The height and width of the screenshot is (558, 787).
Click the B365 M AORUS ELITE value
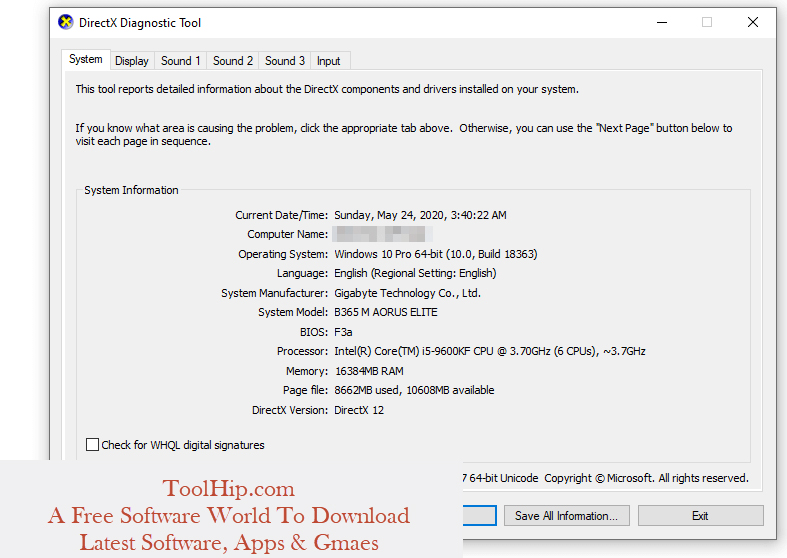click(x=386, y=312)
